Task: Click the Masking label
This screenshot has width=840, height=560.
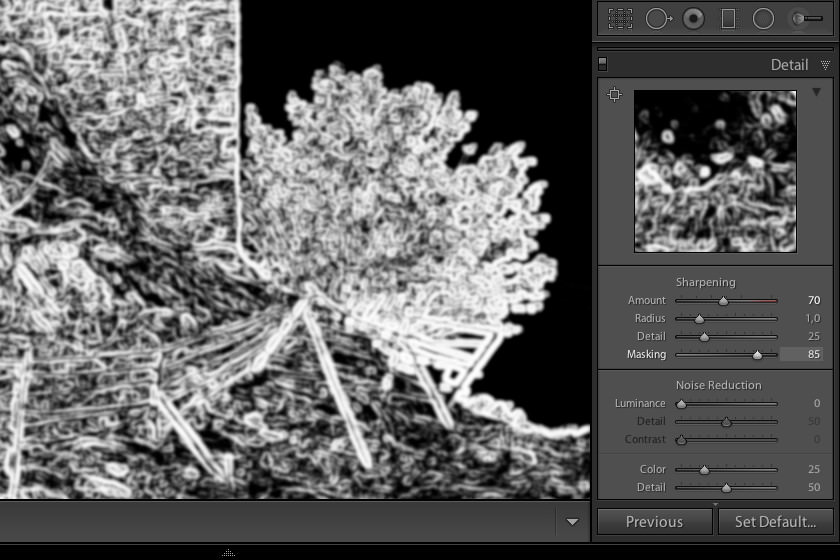Action: pyautogui.click(x=646, y=354)
